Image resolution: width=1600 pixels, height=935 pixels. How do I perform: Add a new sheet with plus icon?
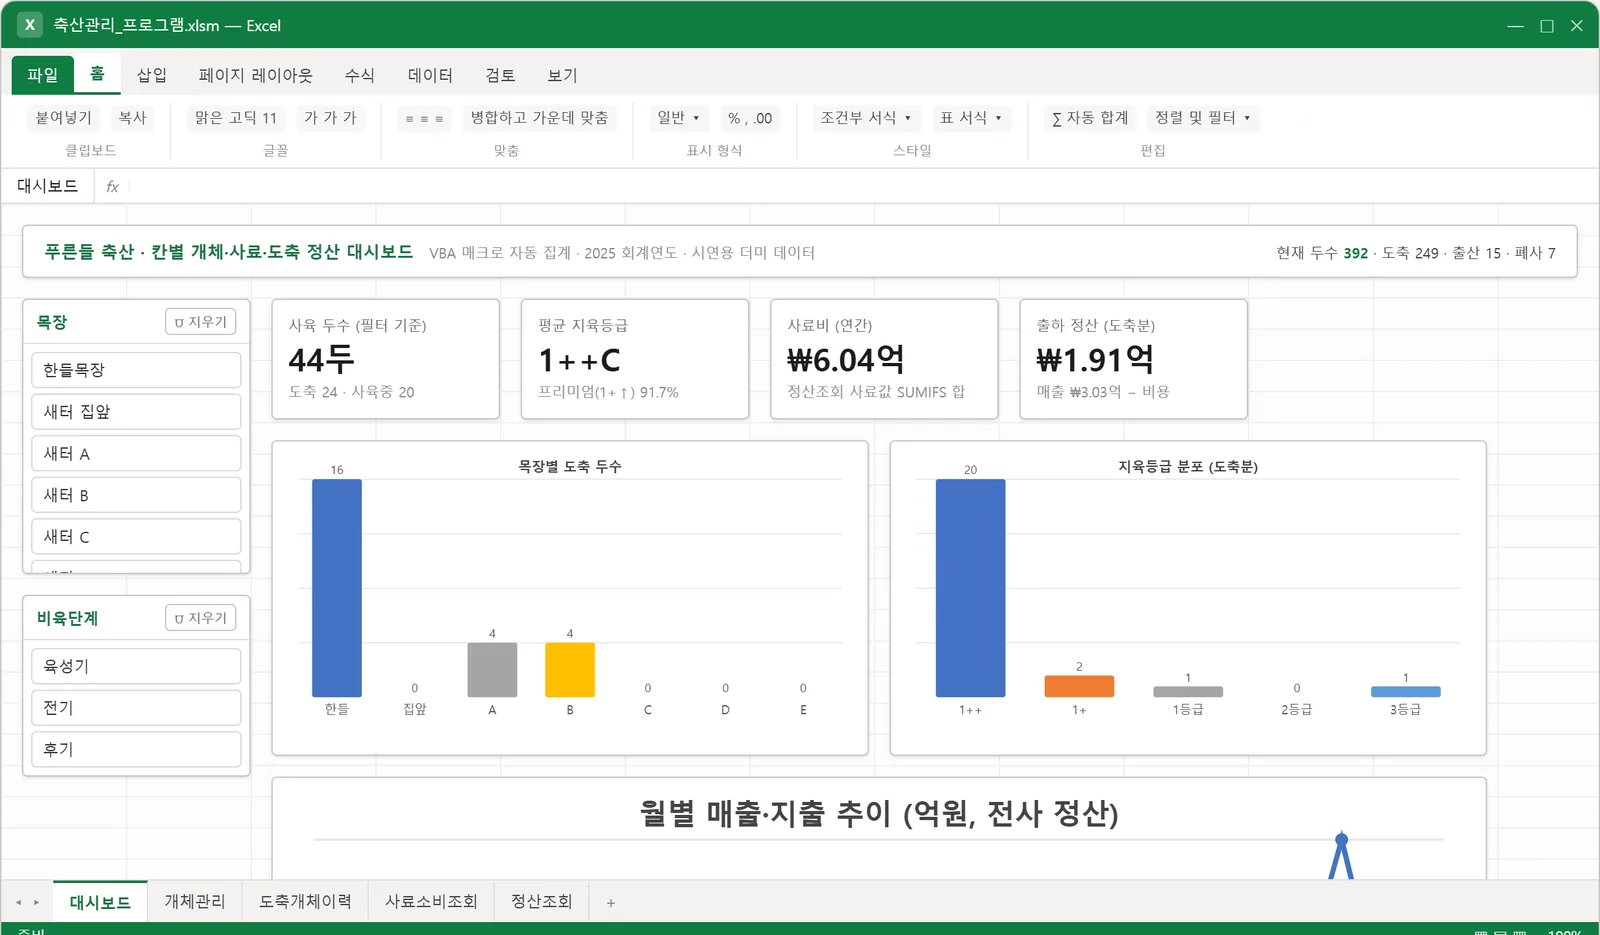pos(610,902)
